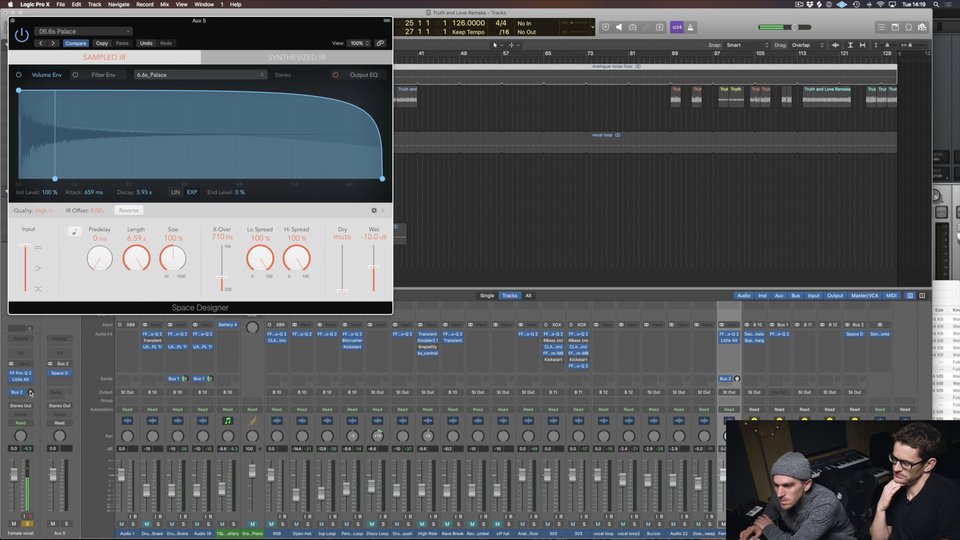960x540 pixels.
Task: Open the Snap Smart dropdown
Action: click(x=747, y=45)
